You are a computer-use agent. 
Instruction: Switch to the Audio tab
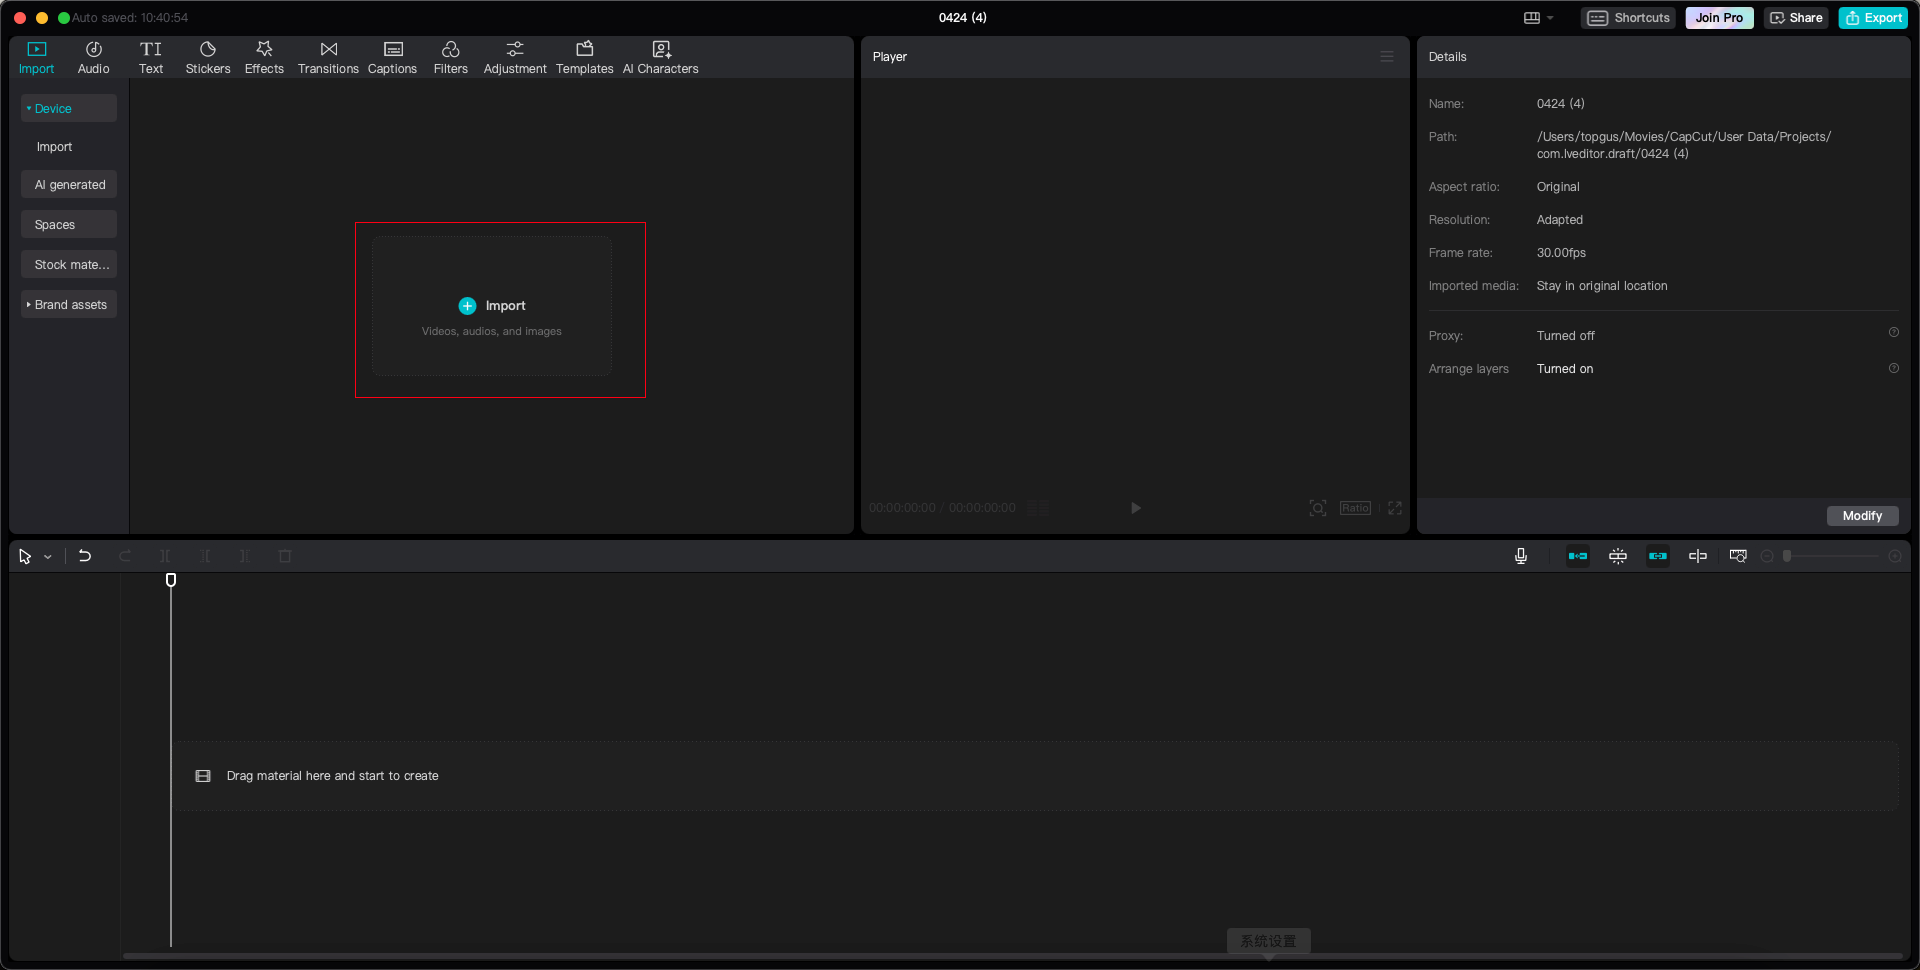click(x=94, y=58)
